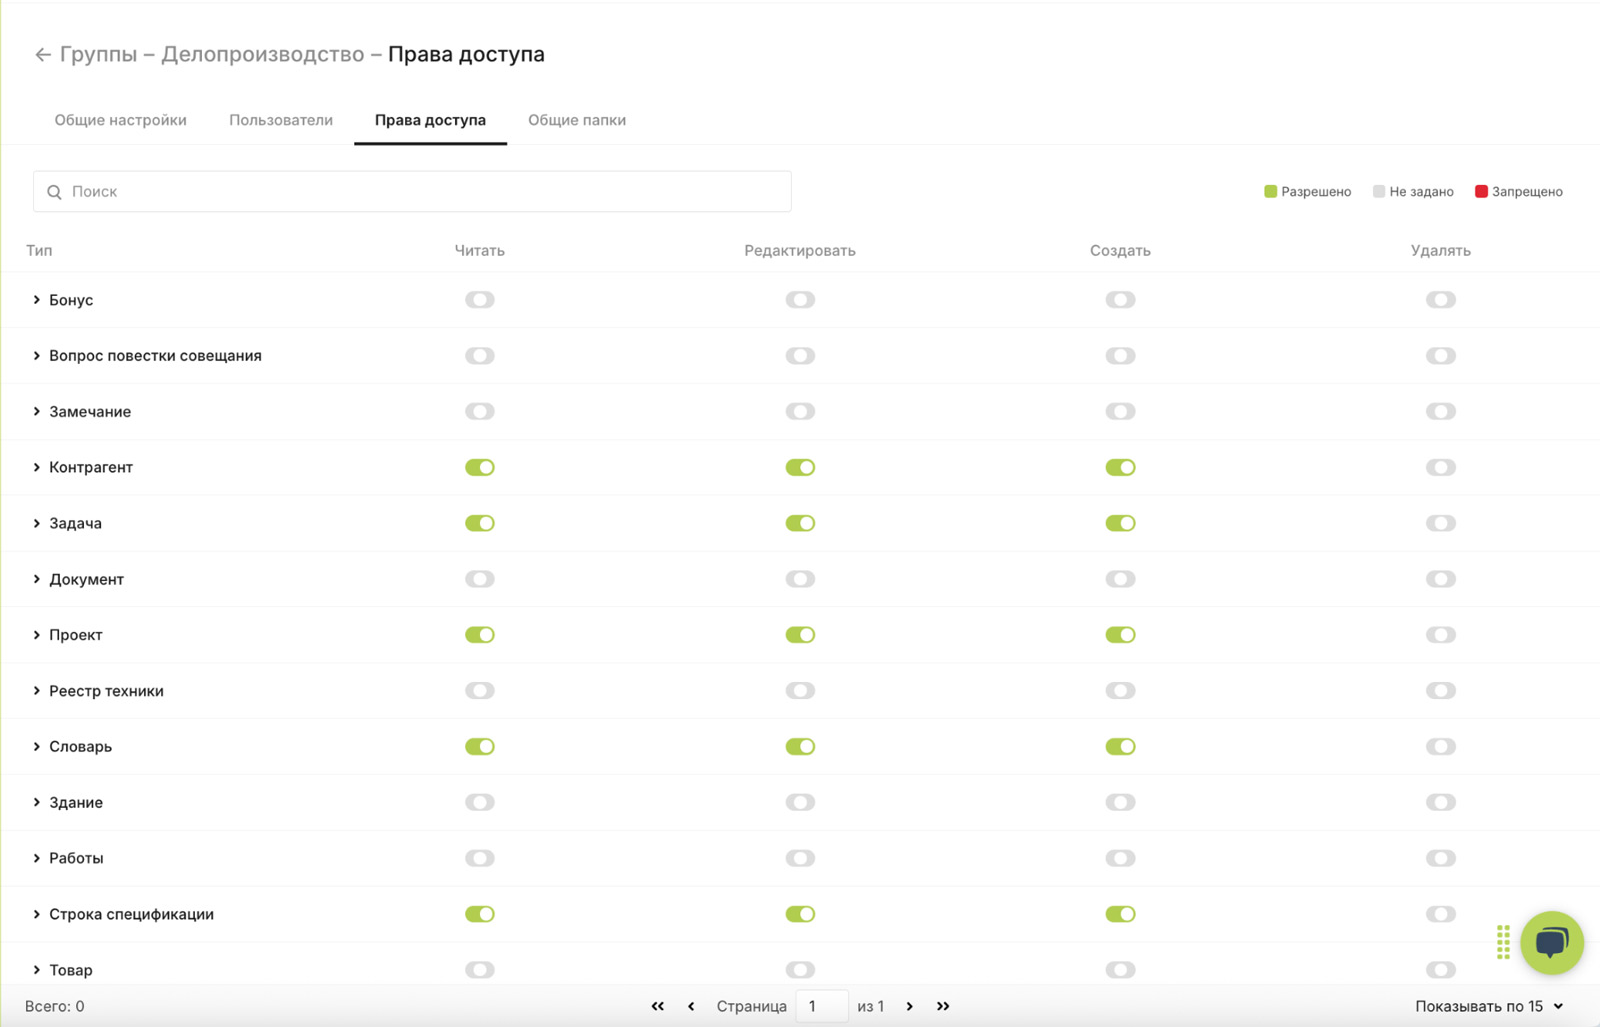Viewport: 1600px width, 1027px height.
Task: Go to the first page
Action: tap(657, 1006)
